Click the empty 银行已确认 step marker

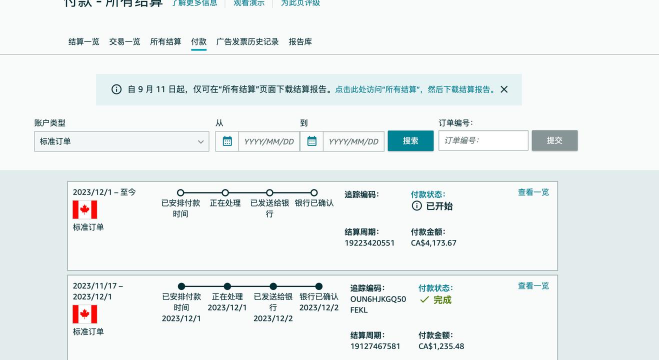[314, 193]
